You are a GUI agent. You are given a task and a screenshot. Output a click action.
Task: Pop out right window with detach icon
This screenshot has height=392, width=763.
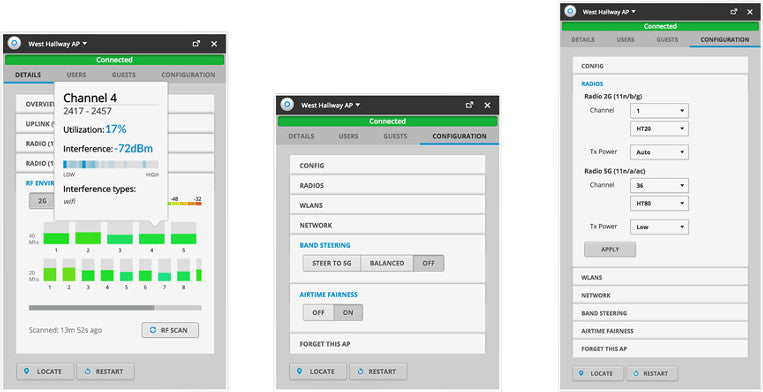click(x=733, y=12)
